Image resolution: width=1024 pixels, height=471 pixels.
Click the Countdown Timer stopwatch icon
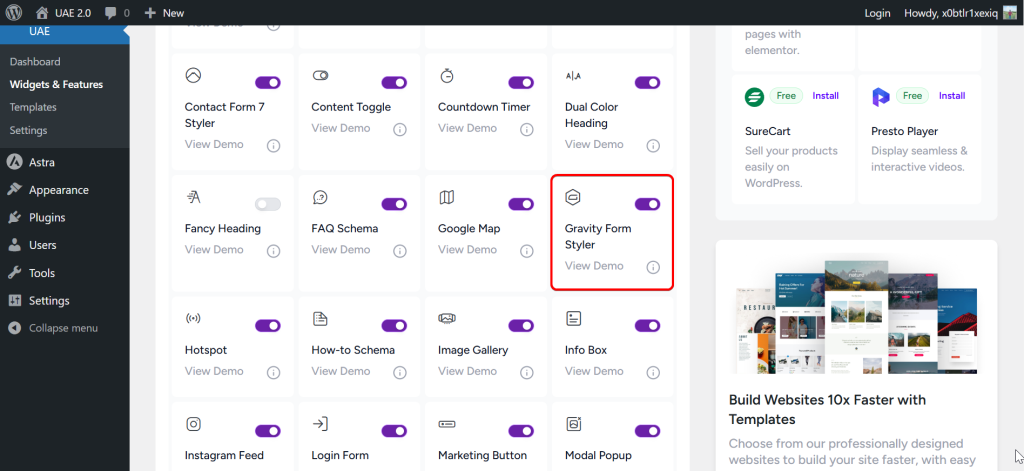click(x=447, y=75)
